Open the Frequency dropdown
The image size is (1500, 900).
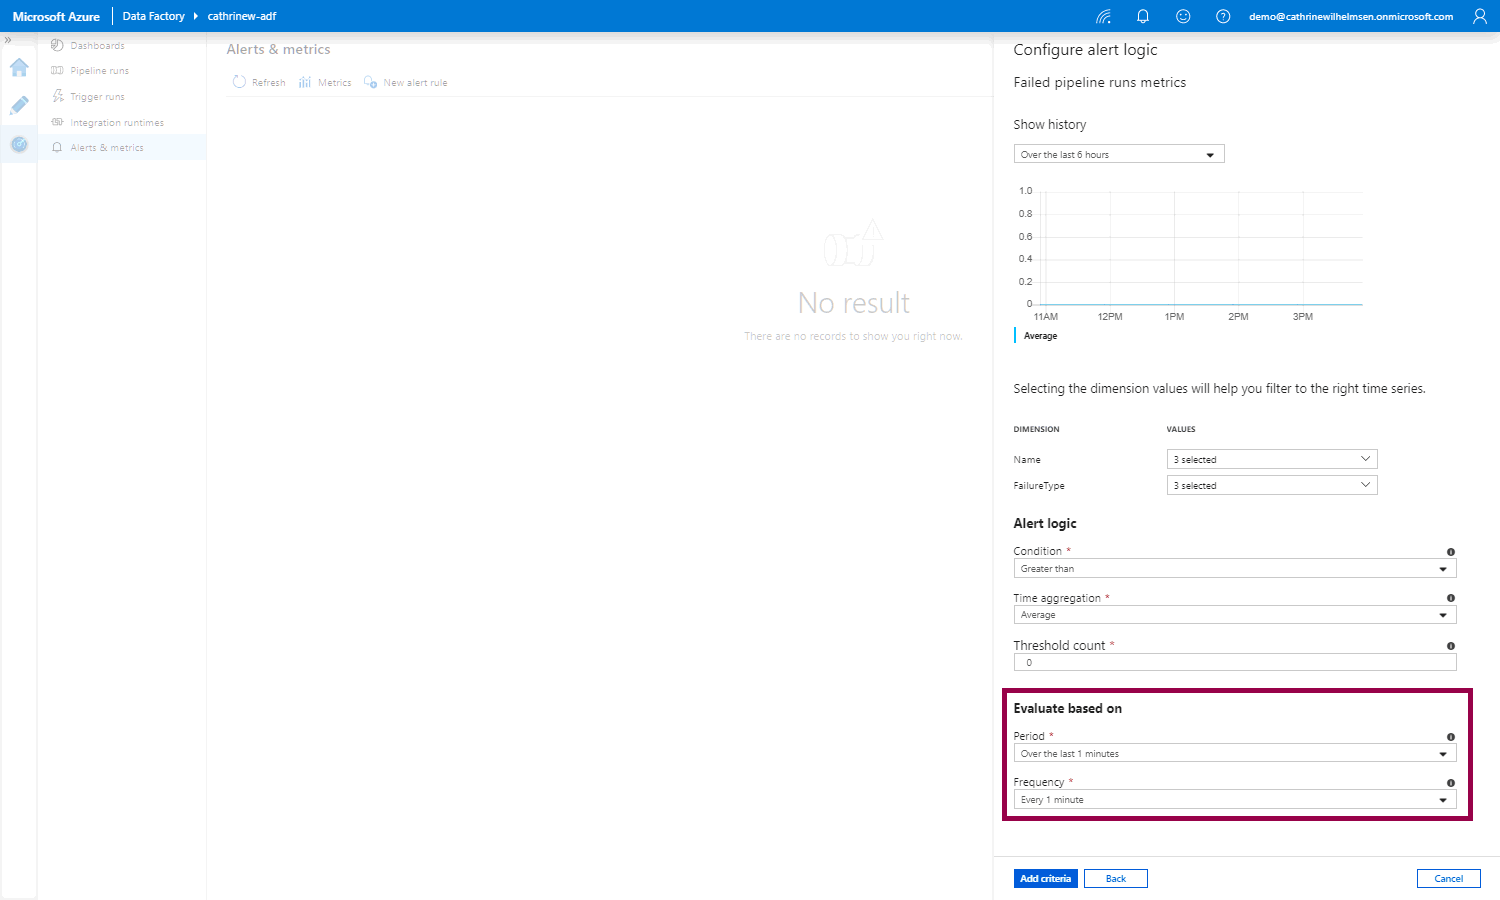tap(1234, 800)
